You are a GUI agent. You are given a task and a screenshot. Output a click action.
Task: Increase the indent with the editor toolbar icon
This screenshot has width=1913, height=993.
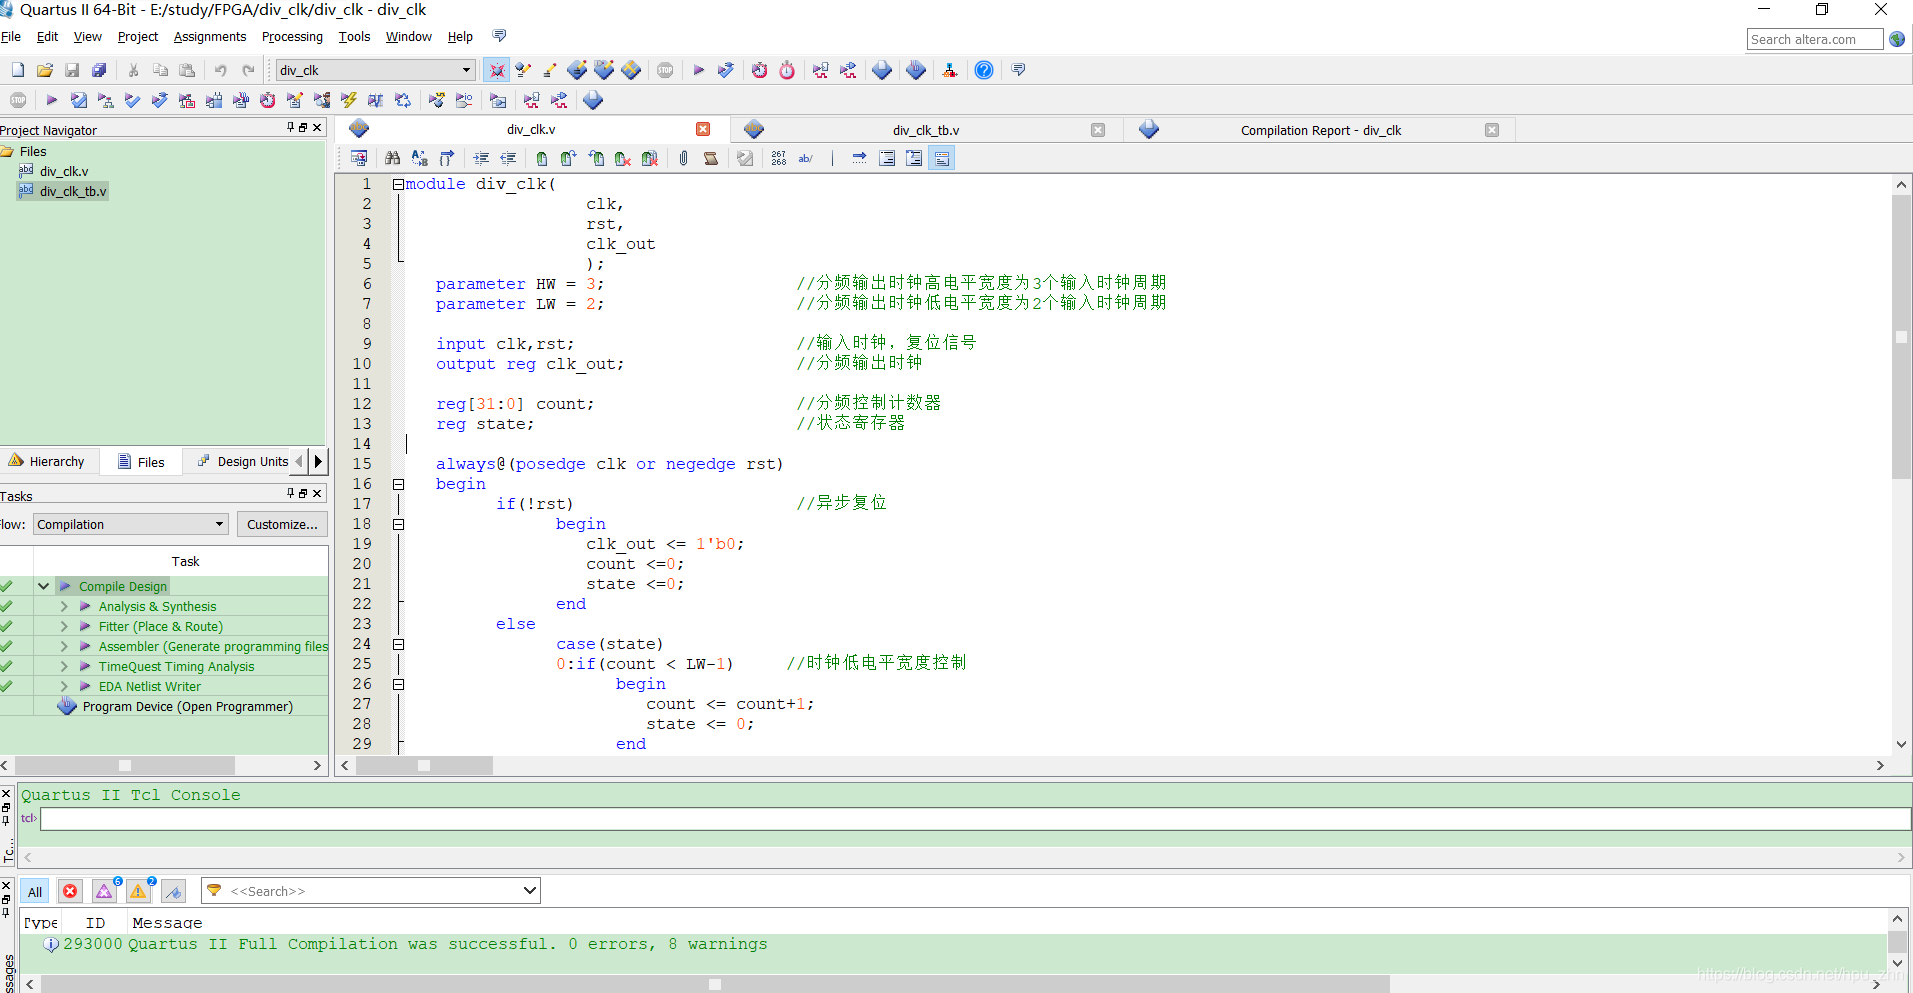[x=481, y=158]
